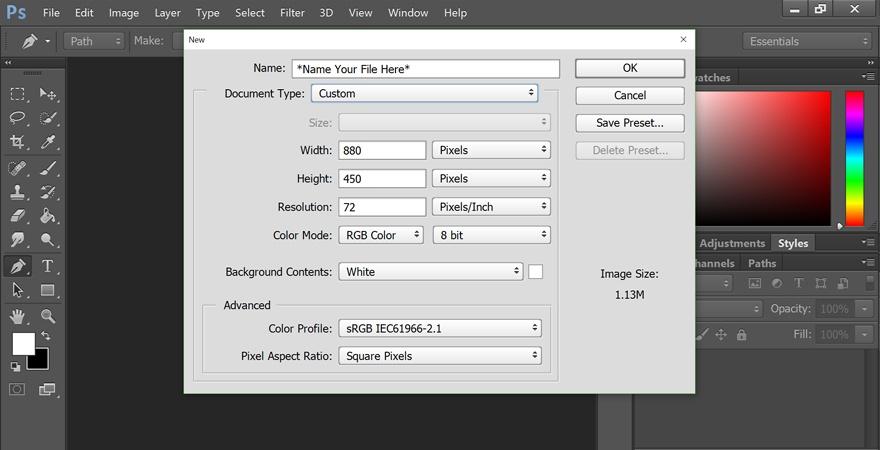The image size is (880, 450).
Task: Choose the Crop tool
Action: 18,143
